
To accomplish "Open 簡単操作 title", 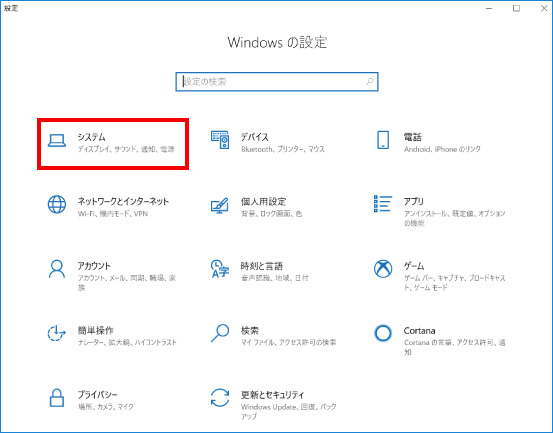I will point(96,330).
